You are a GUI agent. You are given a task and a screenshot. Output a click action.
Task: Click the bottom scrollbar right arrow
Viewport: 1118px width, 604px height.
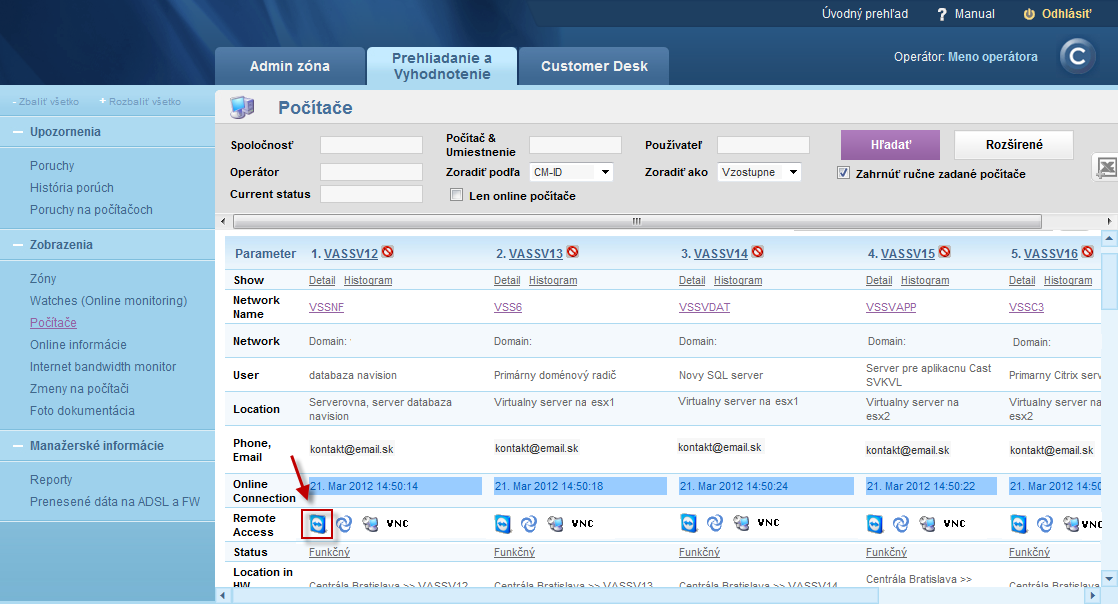1094,595
